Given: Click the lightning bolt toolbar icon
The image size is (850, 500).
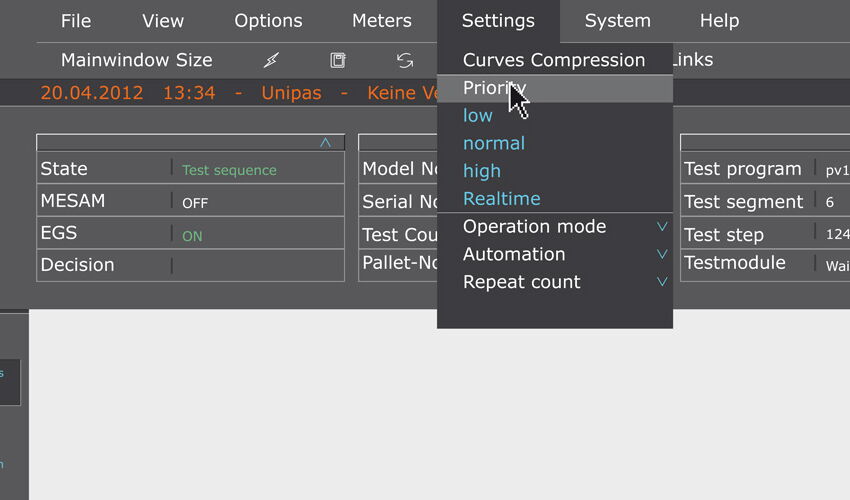Looking at the screenshot, I should tap(272, 60).
